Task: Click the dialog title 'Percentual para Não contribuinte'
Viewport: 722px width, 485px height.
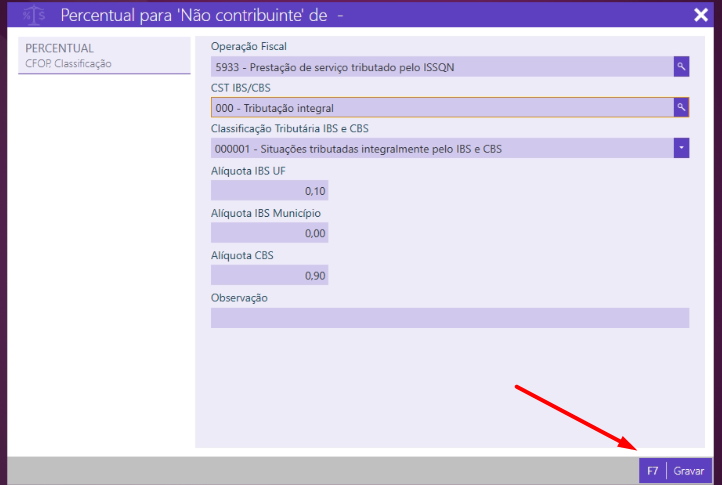Action: tap(200, 15)
